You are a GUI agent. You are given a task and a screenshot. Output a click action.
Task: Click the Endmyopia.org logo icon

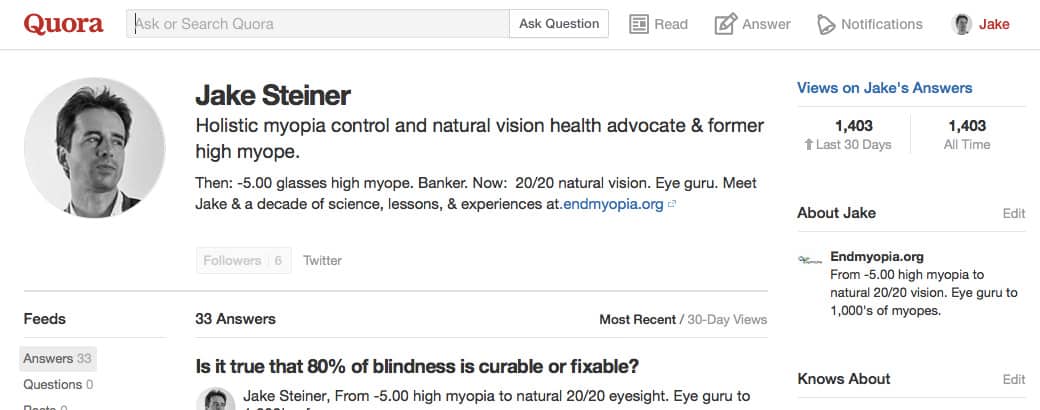(810, 259)
